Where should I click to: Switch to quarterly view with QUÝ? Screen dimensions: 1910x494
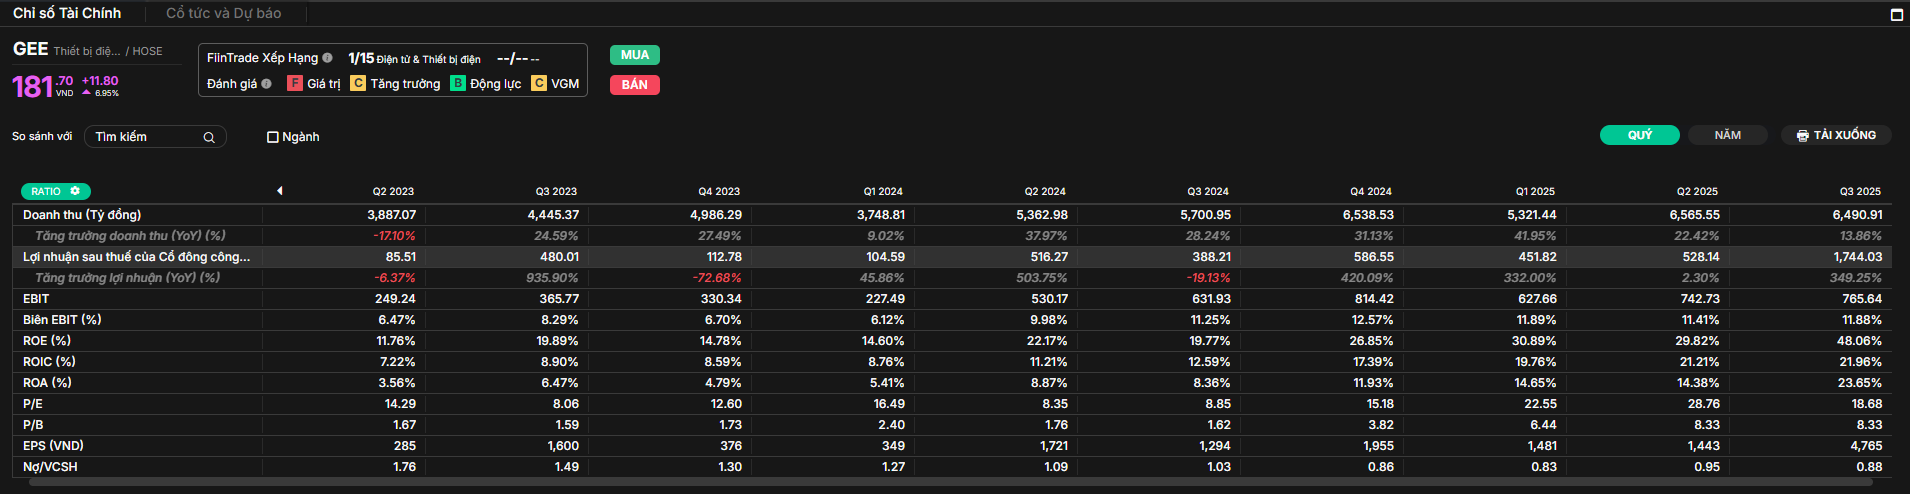pos(1639,135)
